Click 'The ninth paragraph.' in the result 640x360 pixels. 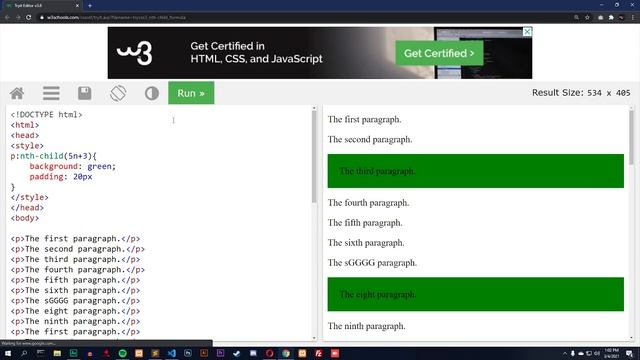point(367,326)
